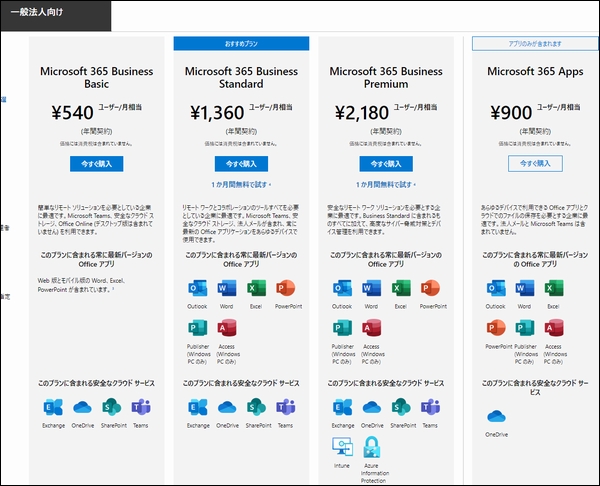Open Exchange icon in Business Standard plan
600x486 pixels.
pyautogui.click(x=198, y=408)
